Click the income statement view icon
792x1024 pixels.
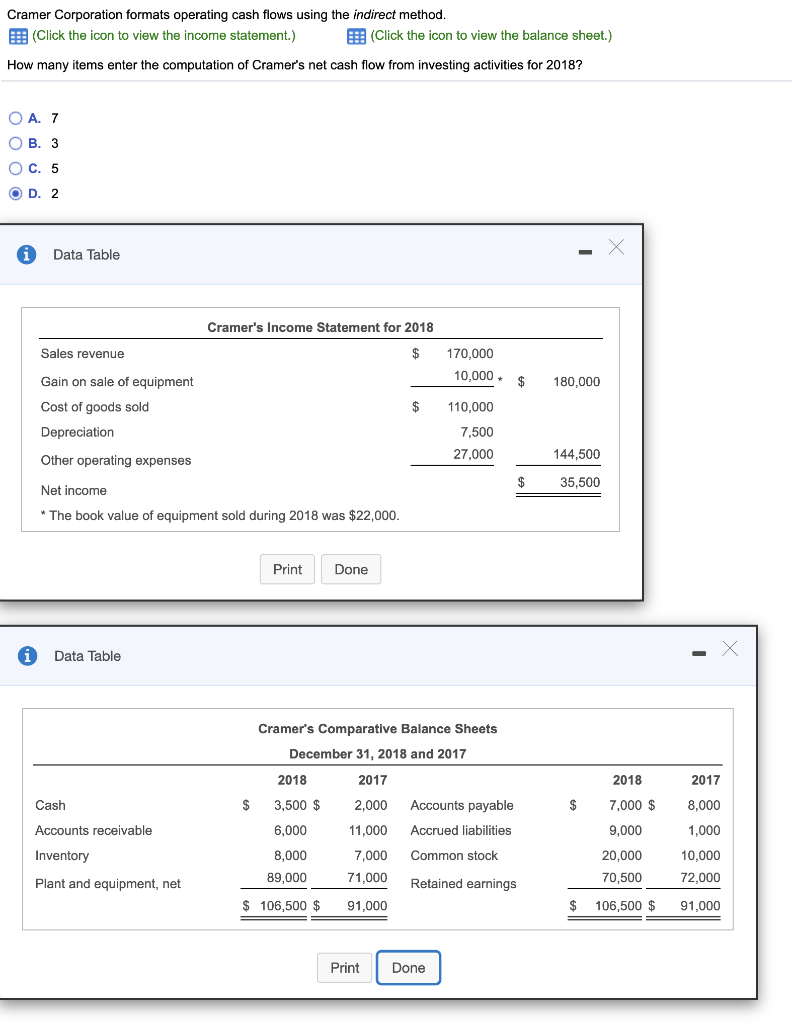[x=18, y=36]
